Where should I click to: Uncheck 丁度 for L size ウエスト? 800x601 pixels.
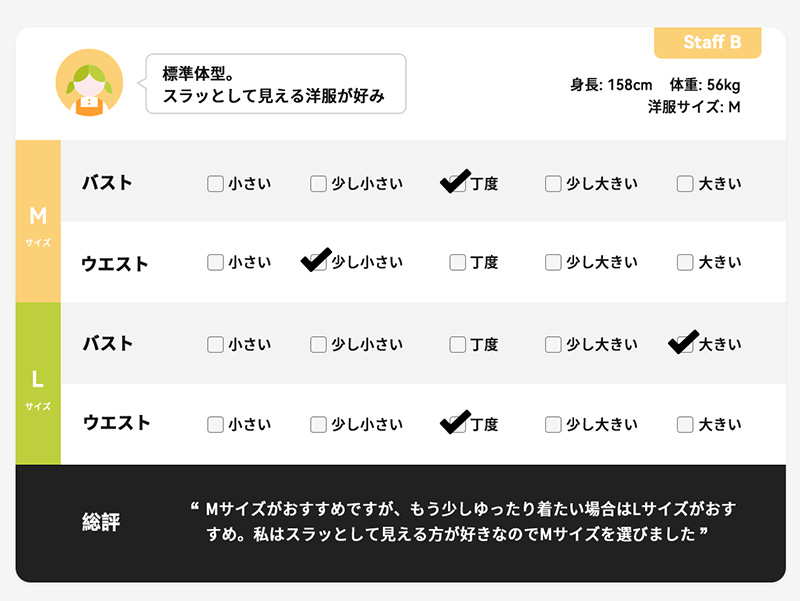(x=457, y=424)
